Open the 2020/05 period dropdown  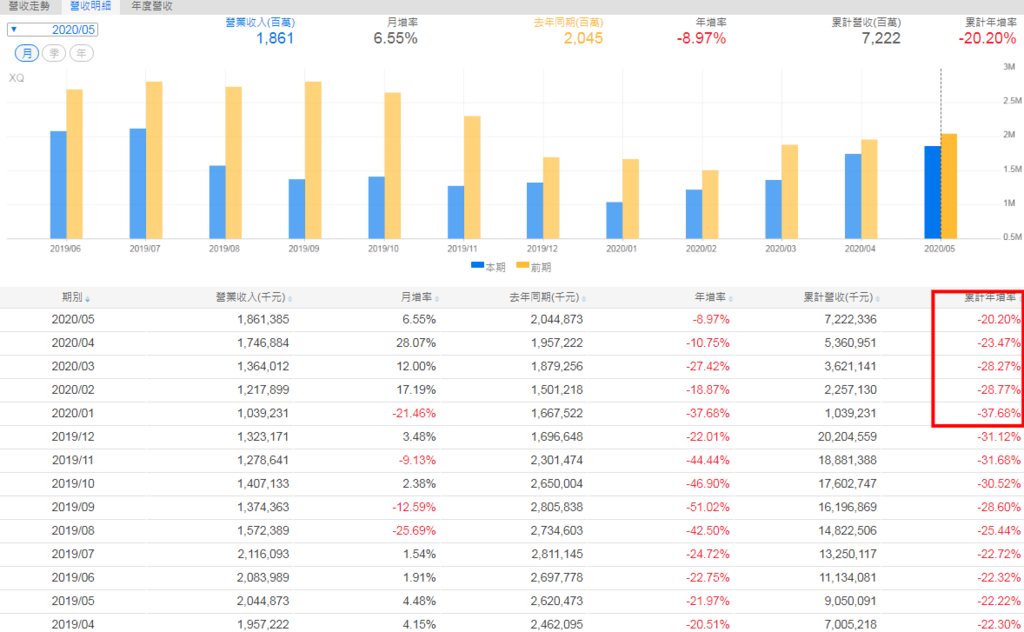53,29
